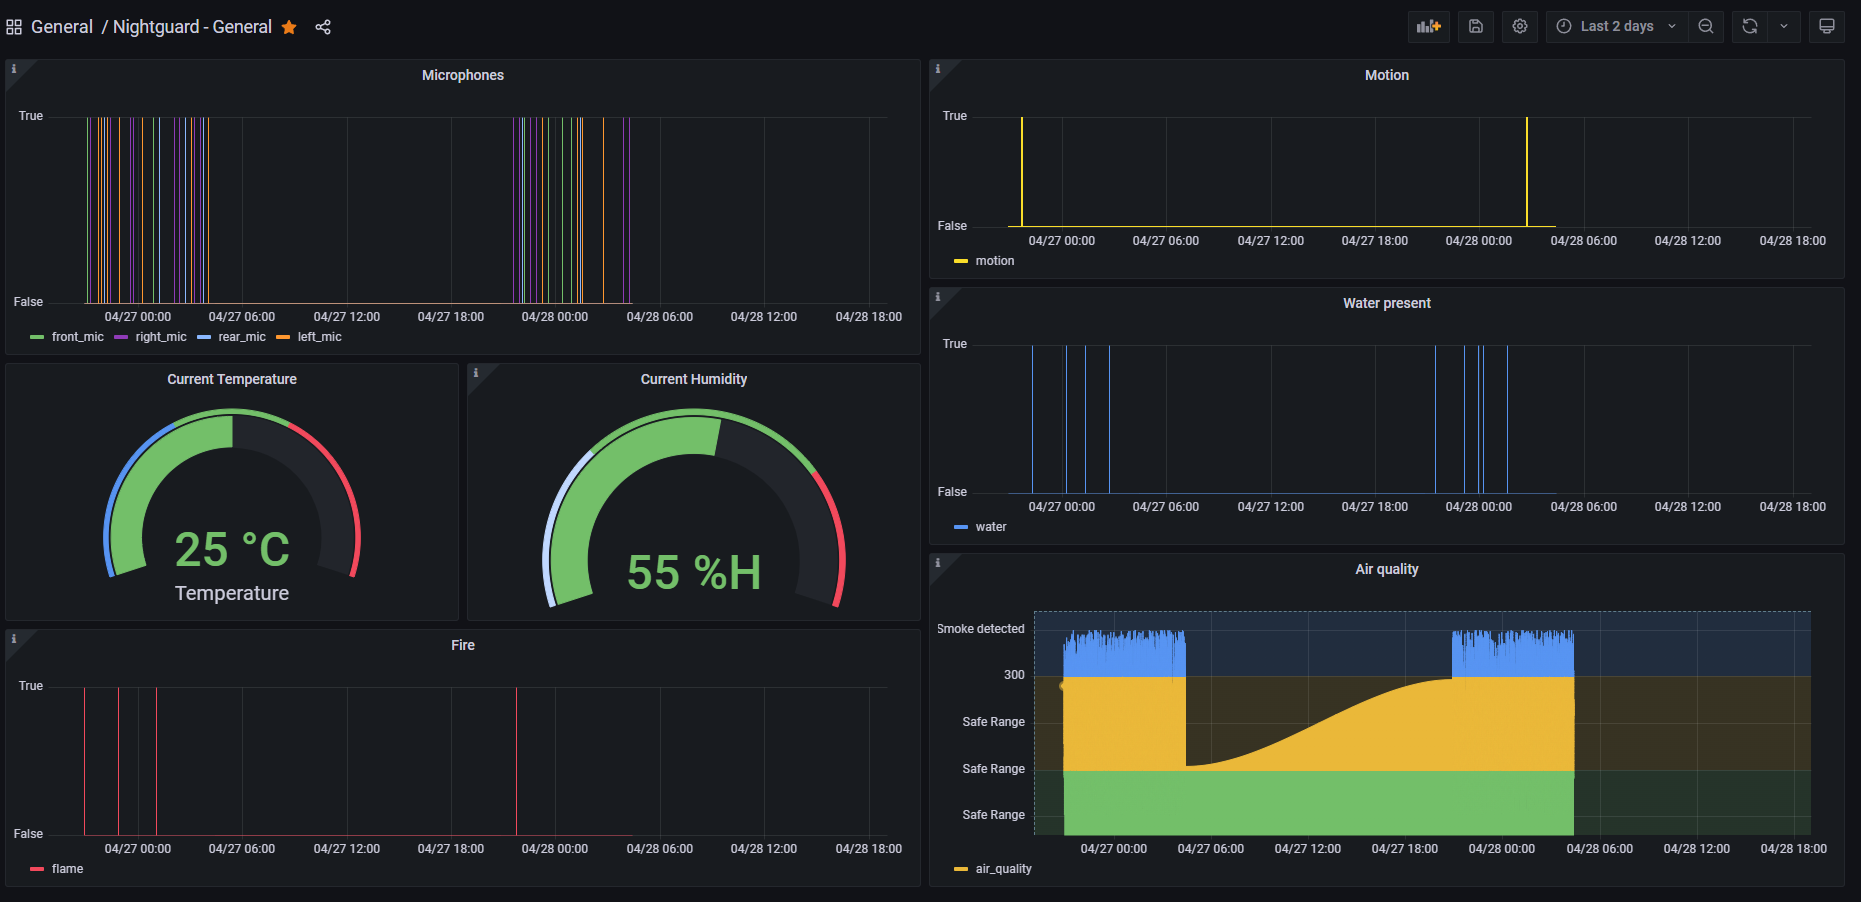
Task: Open the Fire panel title menu
Action: [463, 645]
